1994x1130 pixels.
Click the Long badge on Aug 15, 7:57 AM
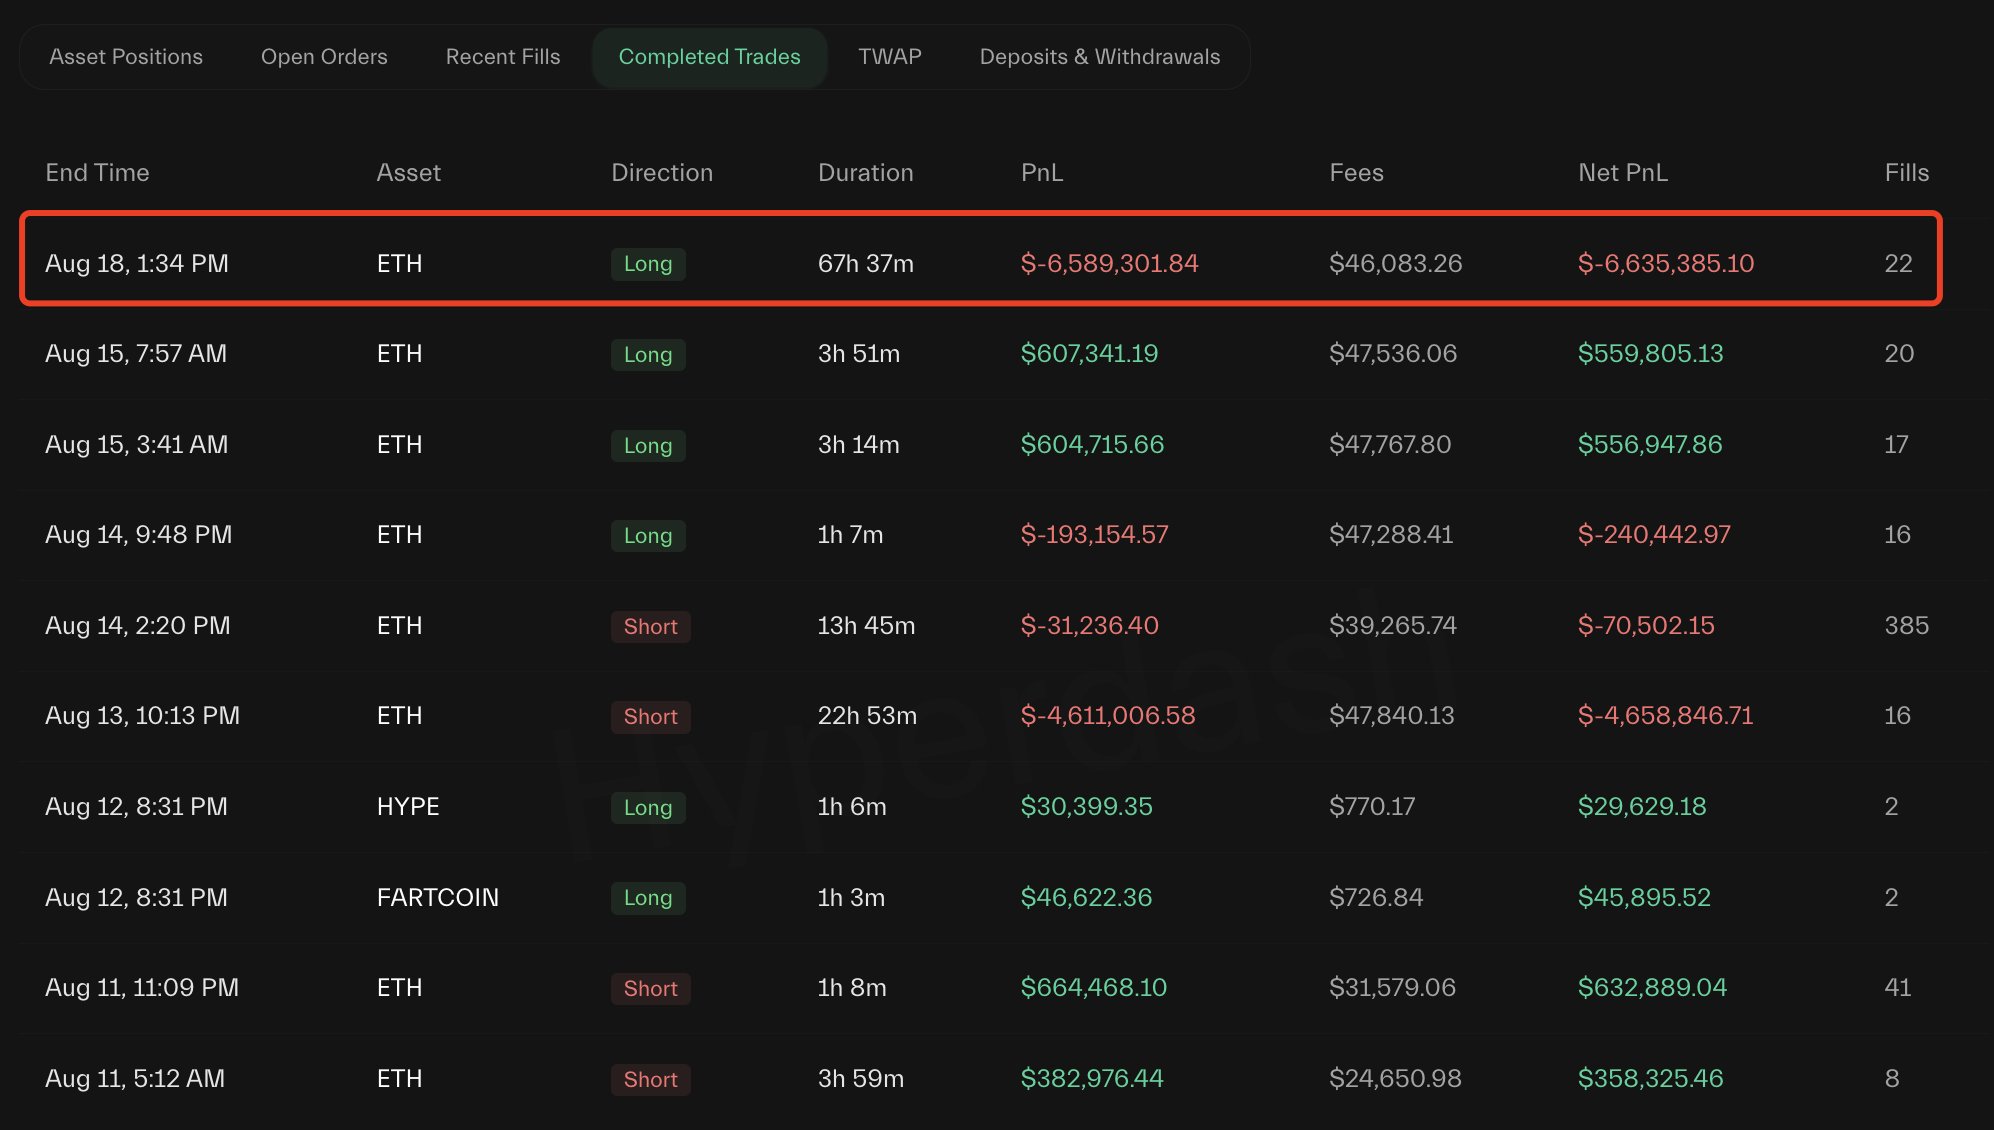click(647, 354)
